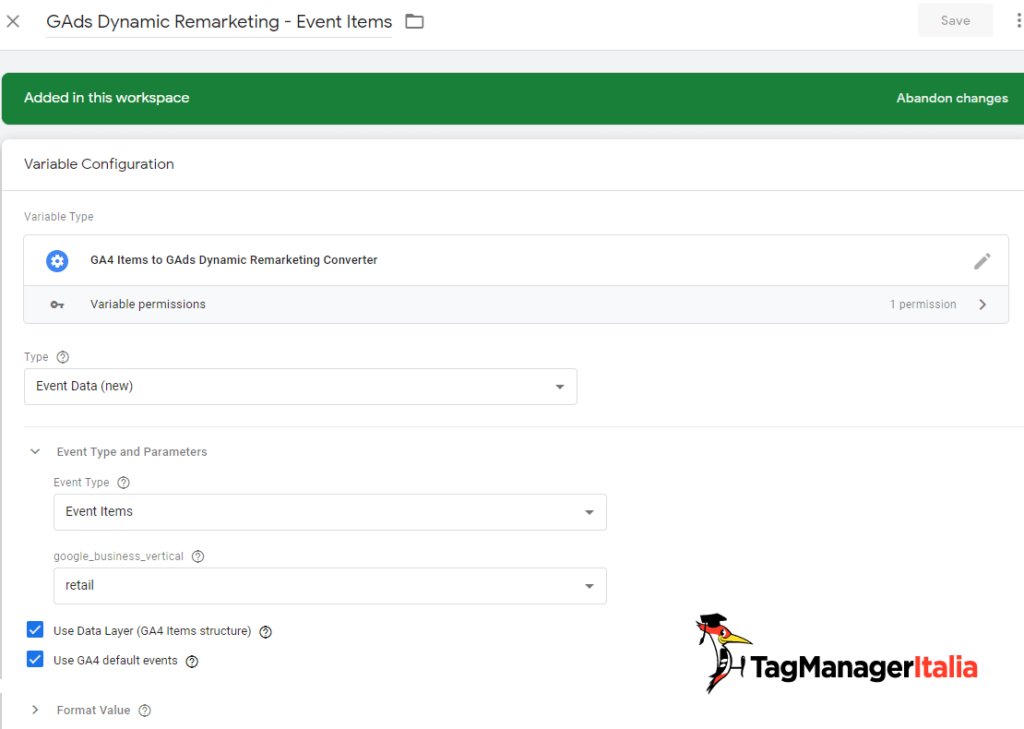Expand permissions with the right chevron
This screenshot has width=1024, height=729.
982,304
